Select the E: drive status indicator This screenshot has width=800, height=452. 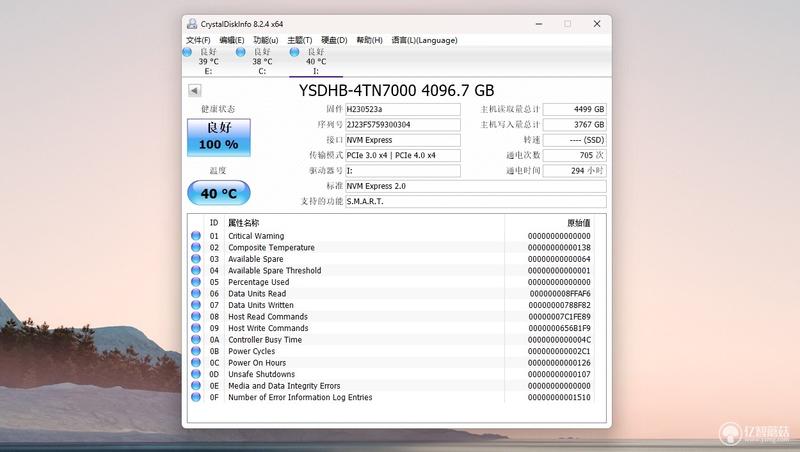pyautogui.click(x=187, y=52)
